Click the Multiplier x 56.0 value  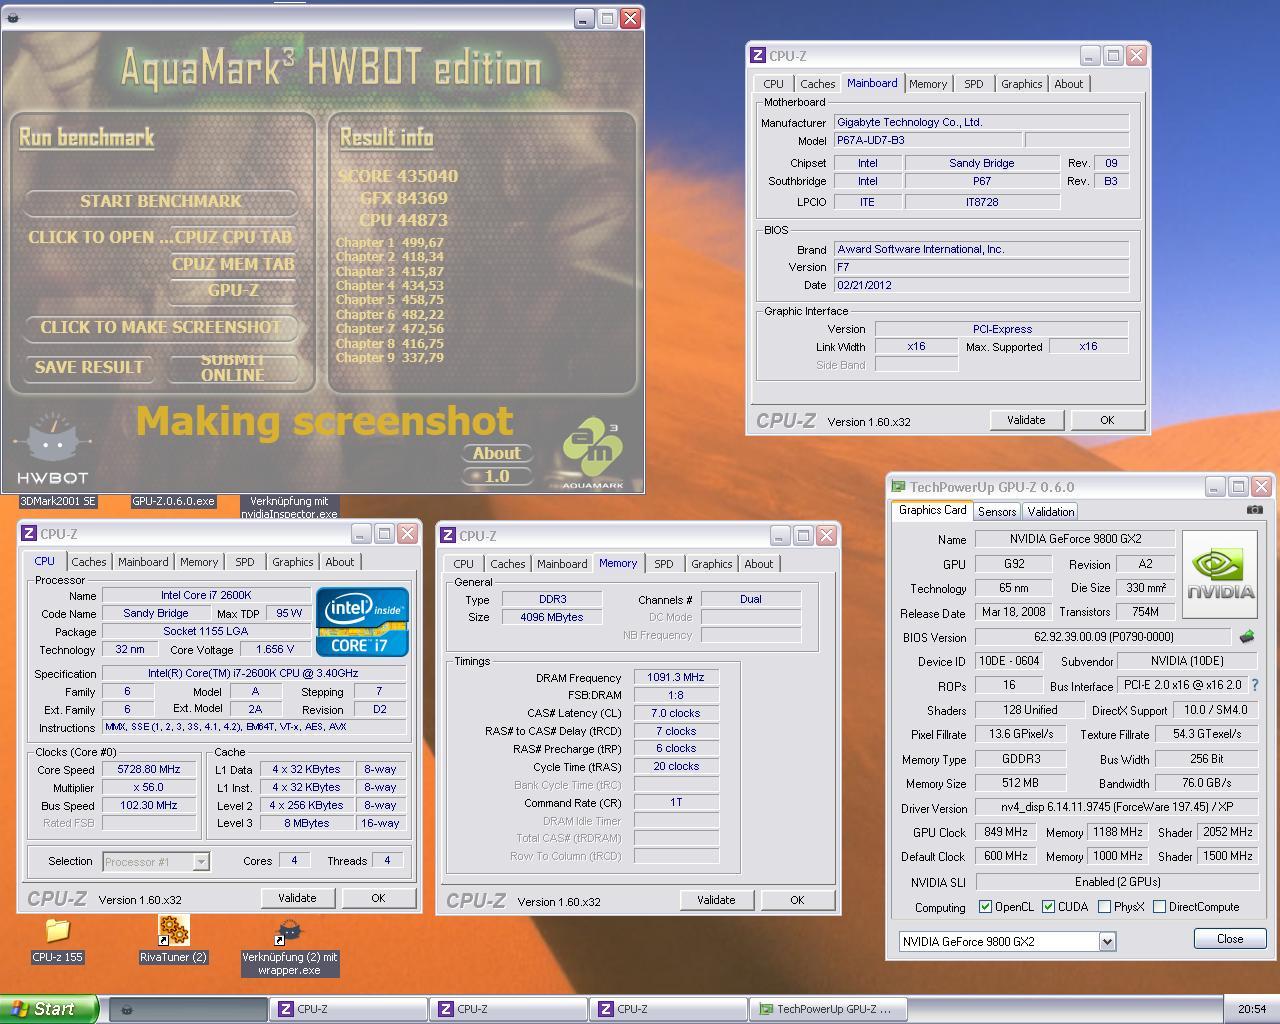[149, 787]
